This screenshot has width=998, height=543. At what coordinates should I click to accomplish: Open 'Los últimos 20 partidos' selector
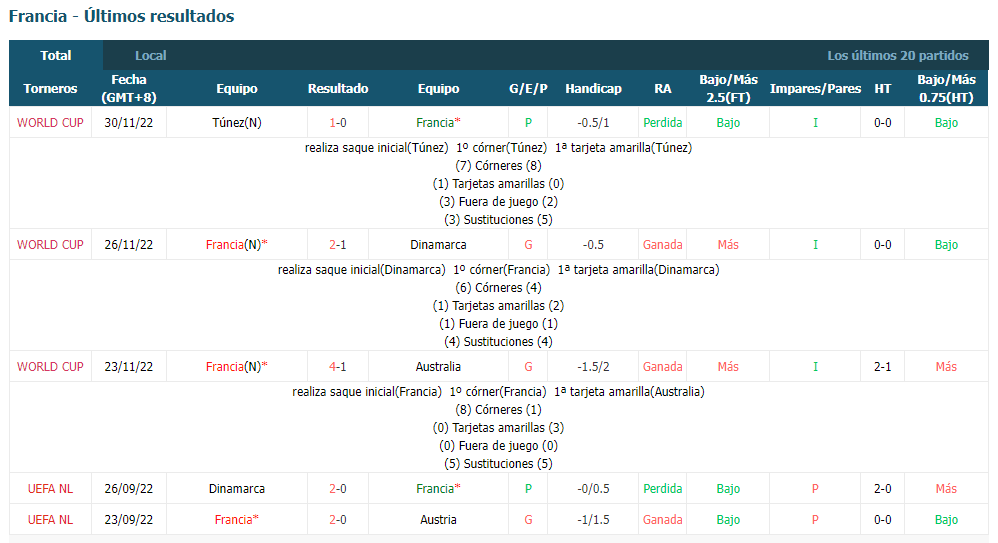tap(897, 55)
